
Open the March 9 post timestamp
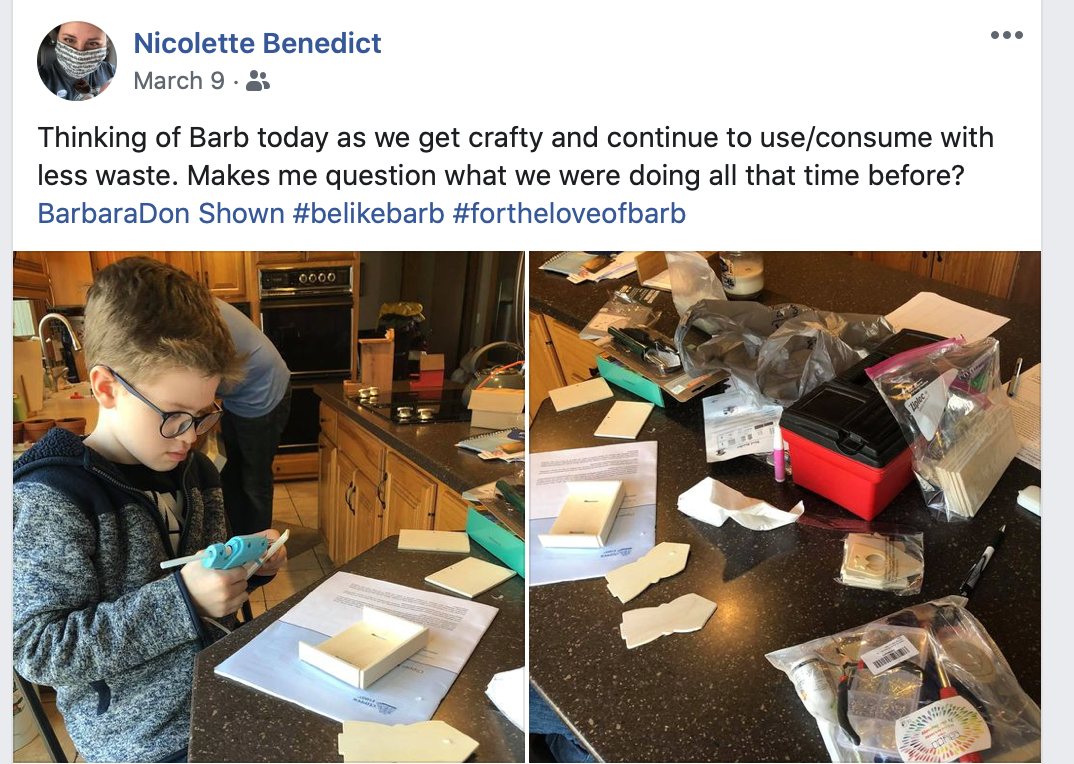click(x=179, y=81)
